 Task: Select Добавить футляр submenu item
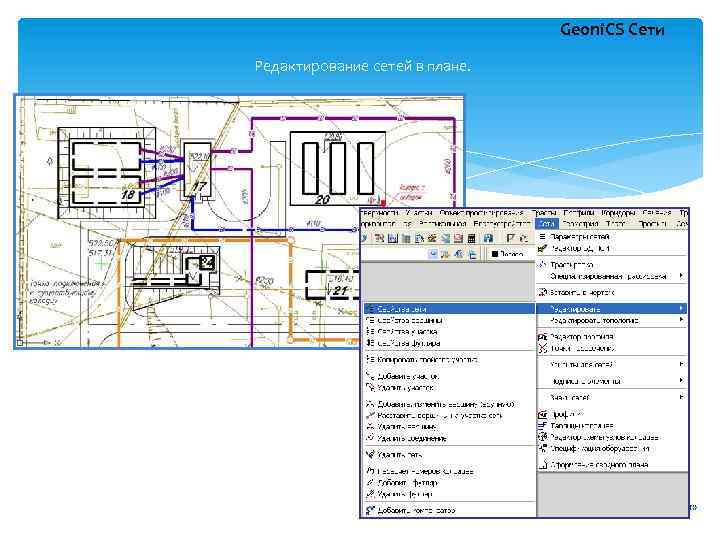[x=407, y=483]
